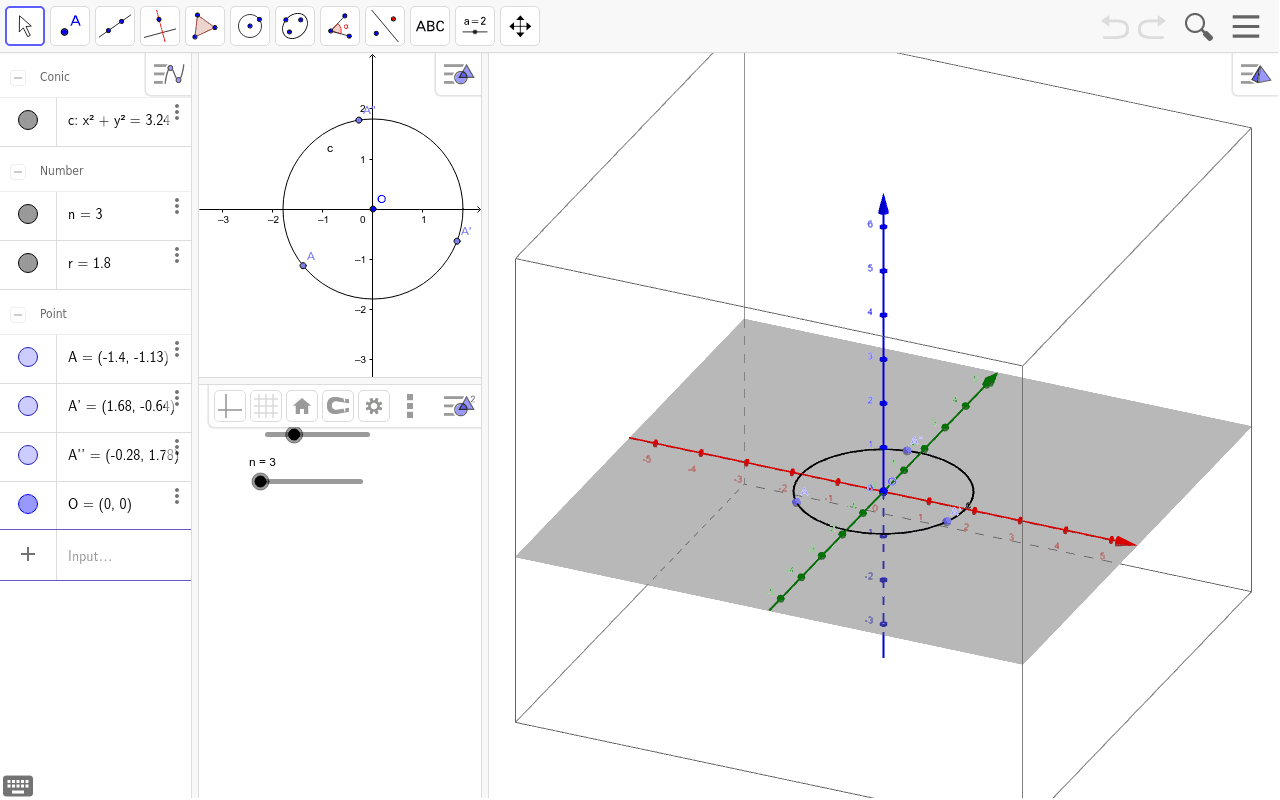Toggle visibility of point O
Image resolution: width=1280 pixels, height=800 pixels.
click(28, 504)
